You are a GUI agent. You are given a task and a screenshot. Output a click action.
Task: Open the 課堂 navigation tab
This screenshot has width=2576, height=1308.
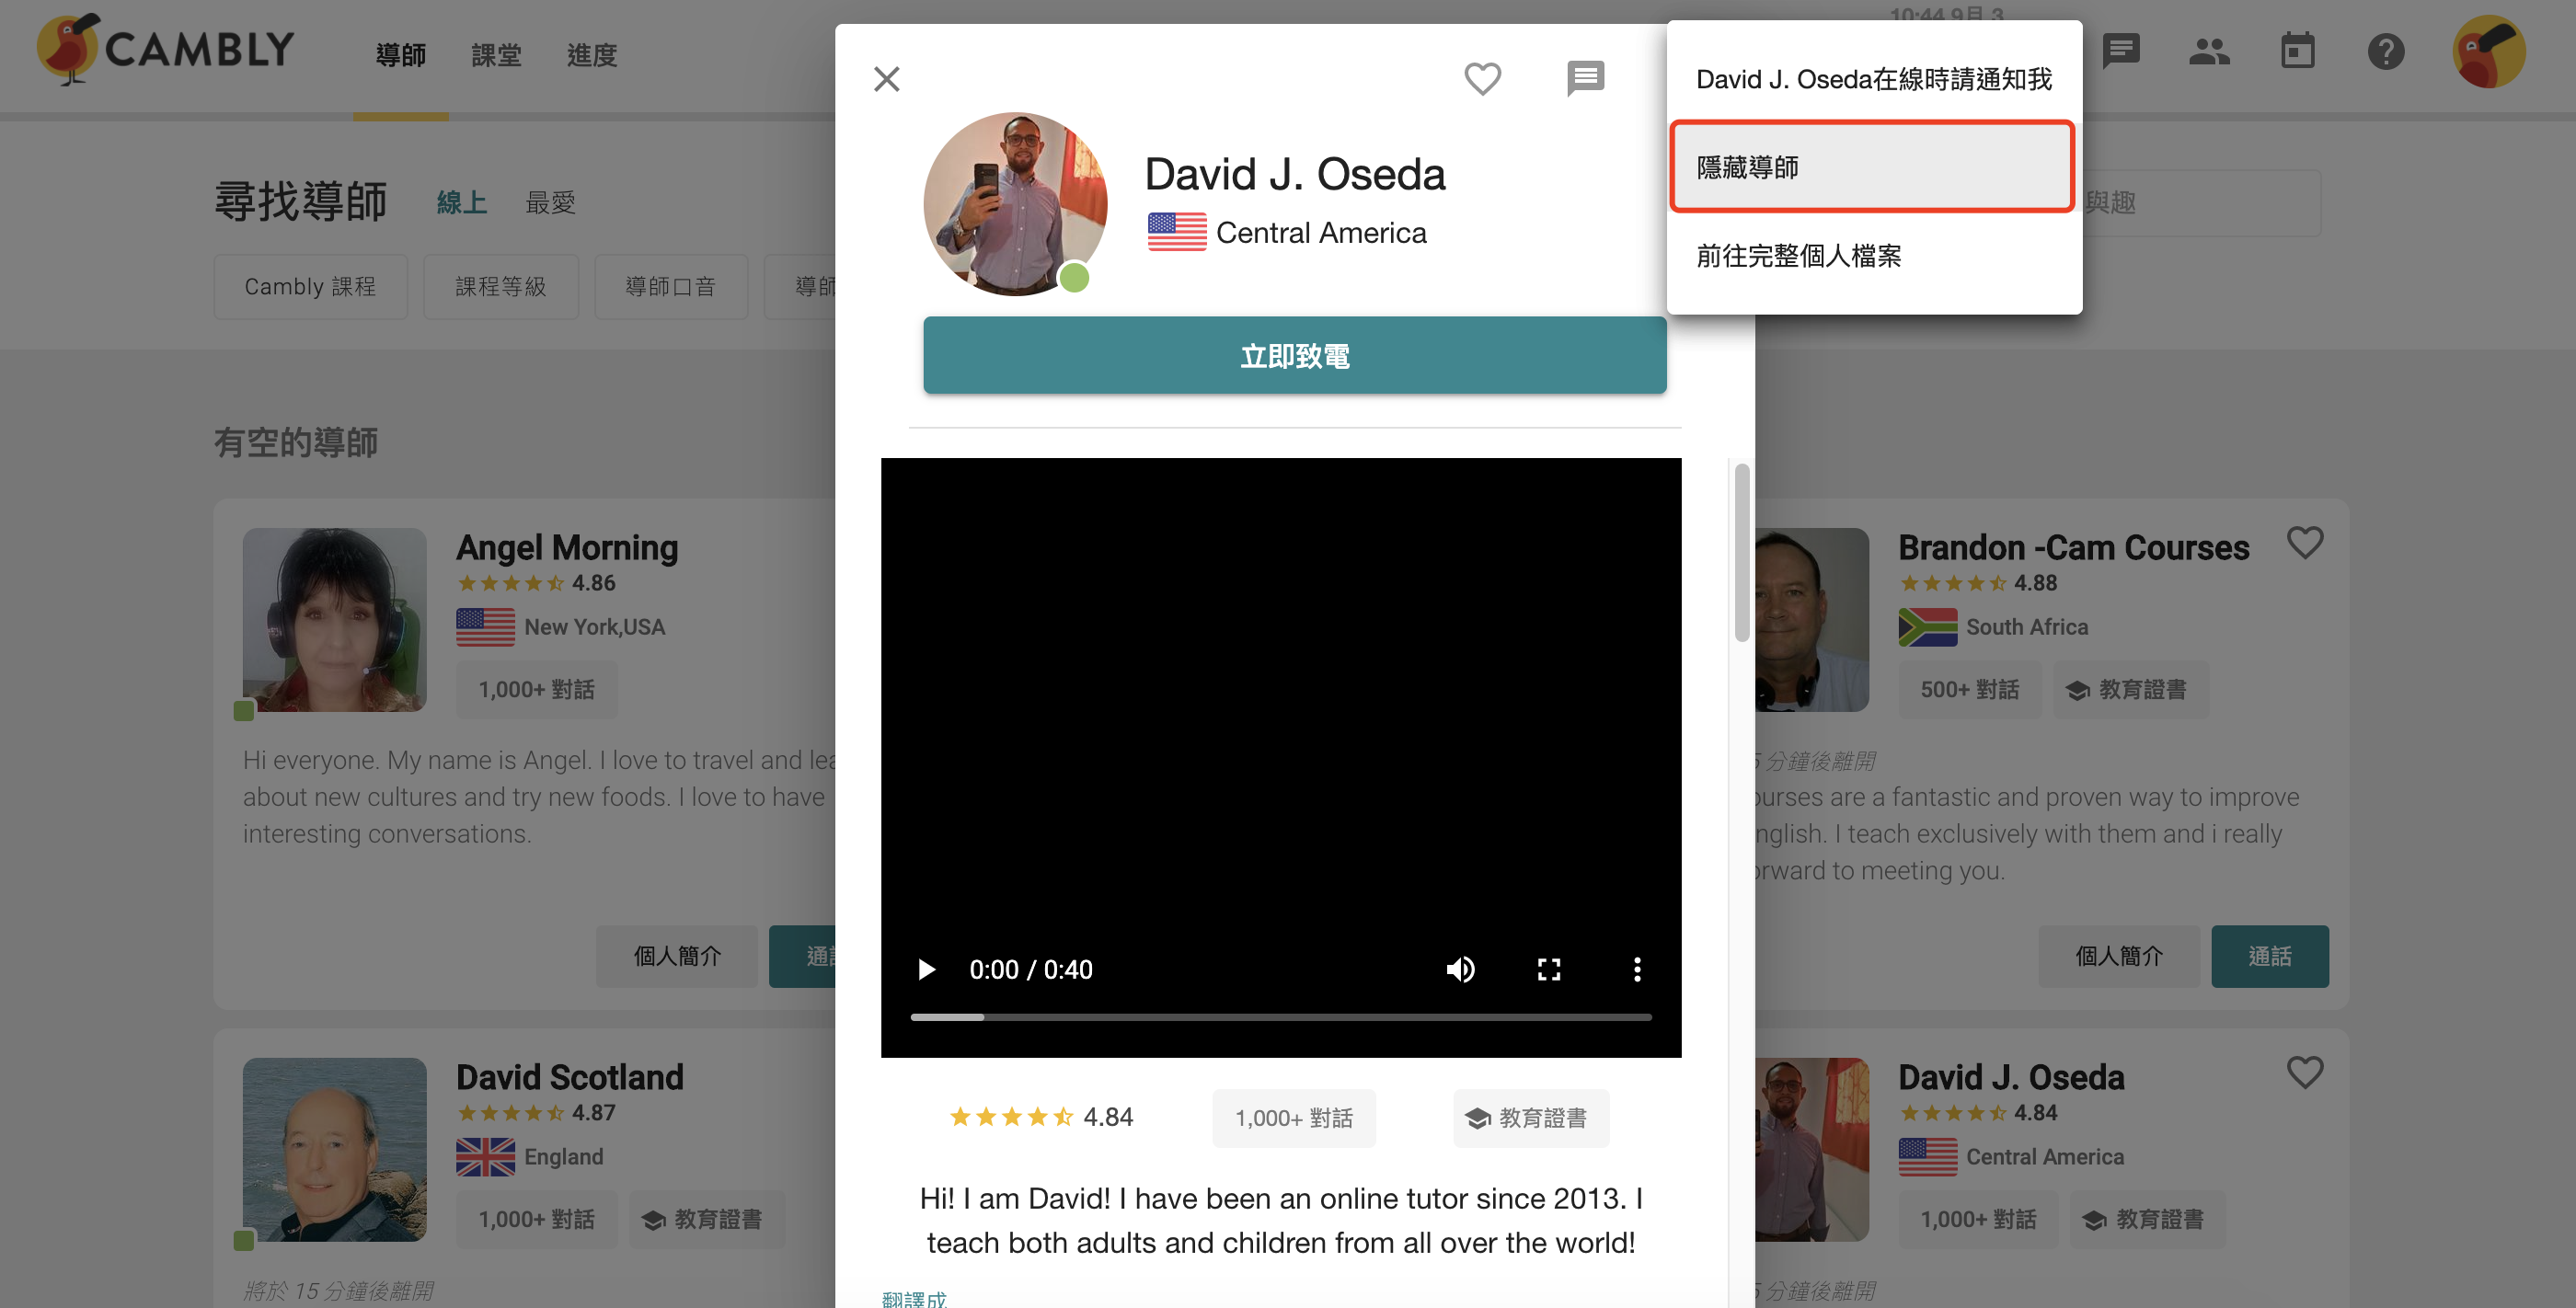pyautogui.click(x=496, y=55)
